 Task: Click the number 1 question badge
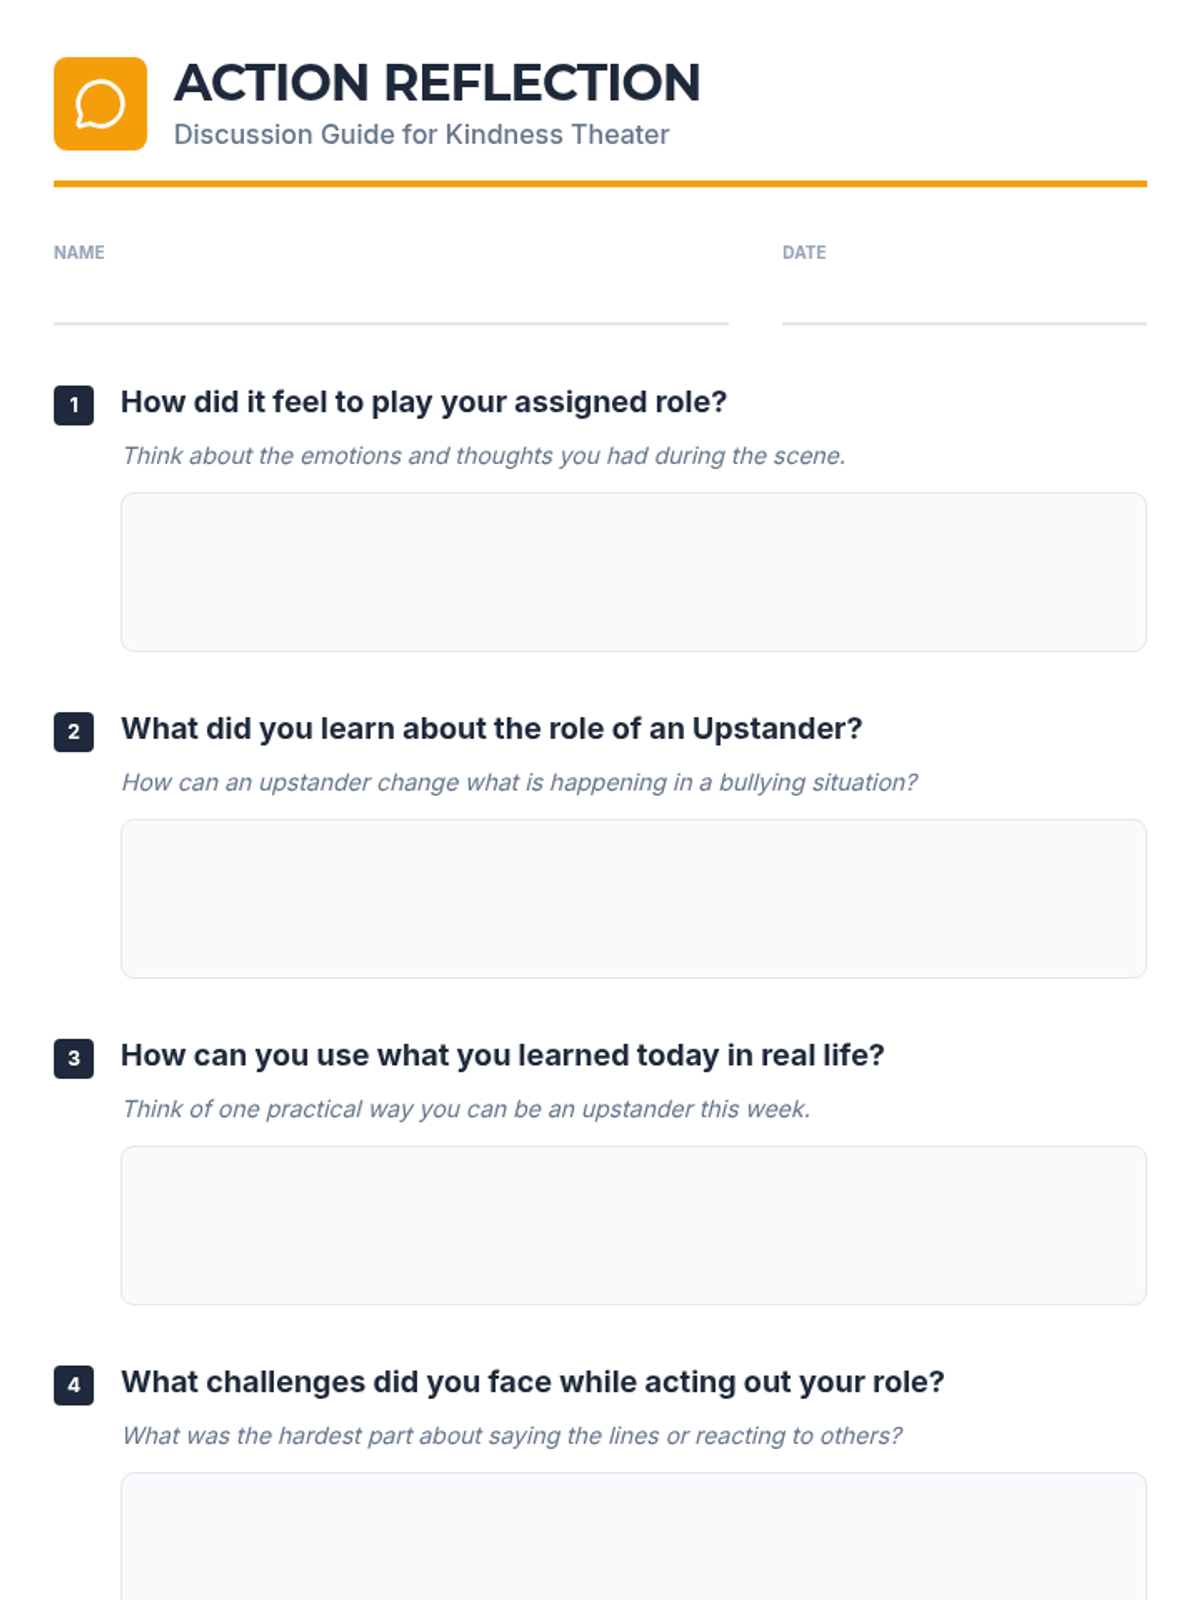[x=74, y=405]
